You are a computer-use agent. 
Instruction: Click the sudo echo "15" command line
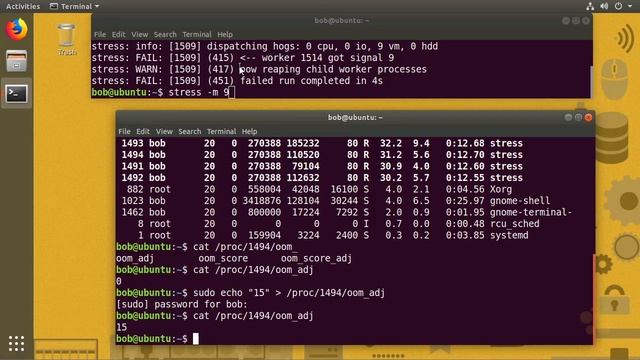click(x=250, y=293)
